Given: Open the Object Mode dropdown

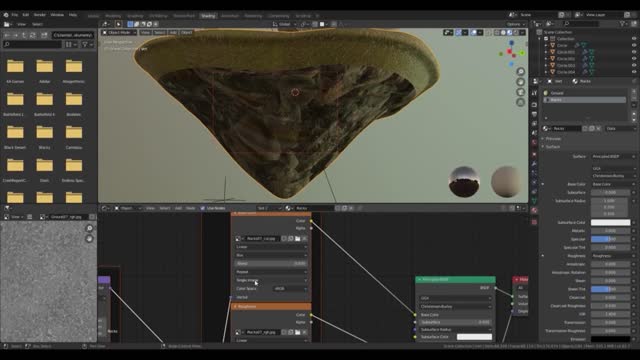Looking at the screenshot, I should [x=119, y=32].
